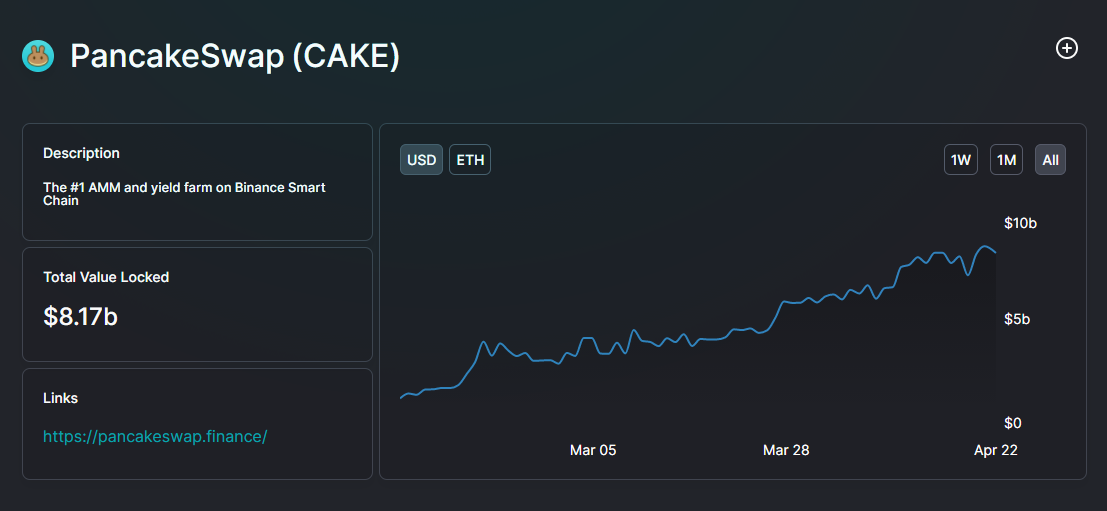Click the PancakeSwap bunny logo
The image size is (1107, 511).
pyautogui.click(x=38, y=56)
